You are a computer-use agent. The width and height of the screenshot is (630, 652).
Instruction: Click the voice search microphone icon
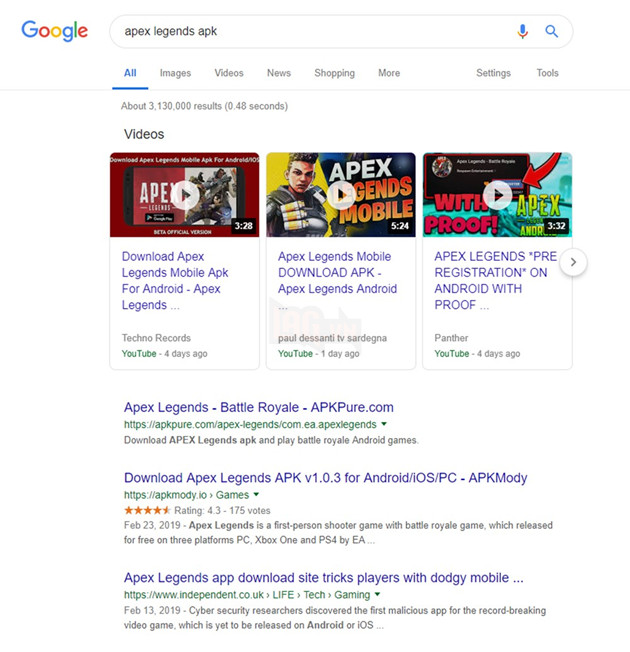pos(523,31)
